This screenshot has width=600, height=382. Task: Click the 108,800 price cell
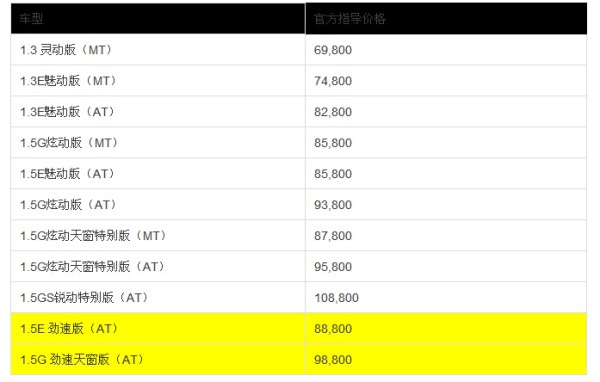[x=446, y=298]
